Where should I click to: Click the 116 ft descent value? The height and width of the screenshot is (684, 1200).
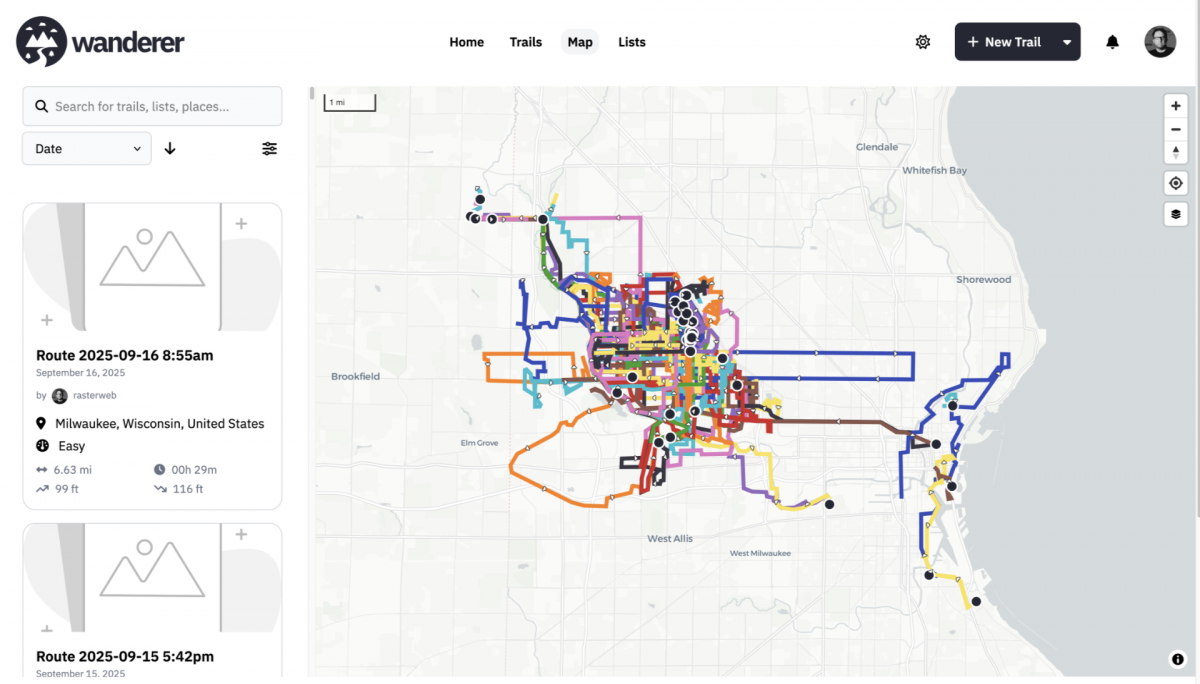[x=187, y=489]
